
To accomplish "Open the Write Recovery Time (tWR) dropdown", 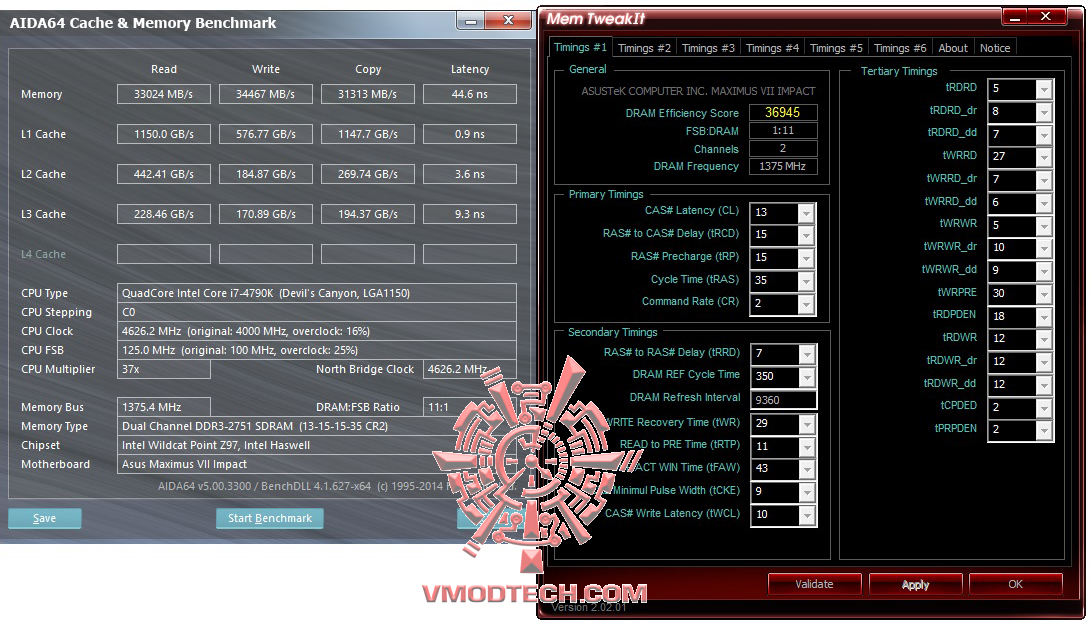I will point(806,423).
